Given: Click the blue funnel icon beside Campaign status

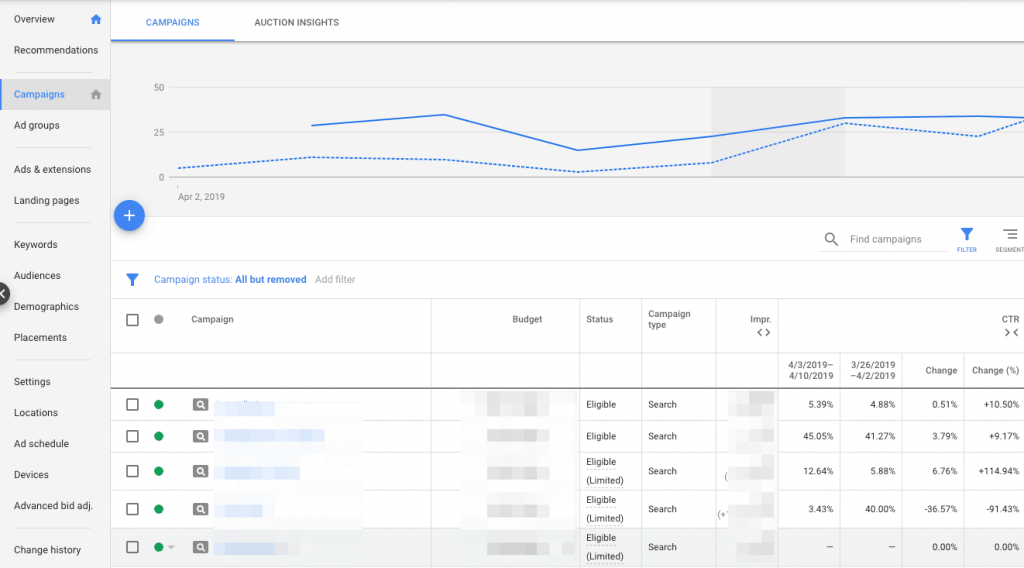Looking at the screenshot, I should (x=132, y=280).
